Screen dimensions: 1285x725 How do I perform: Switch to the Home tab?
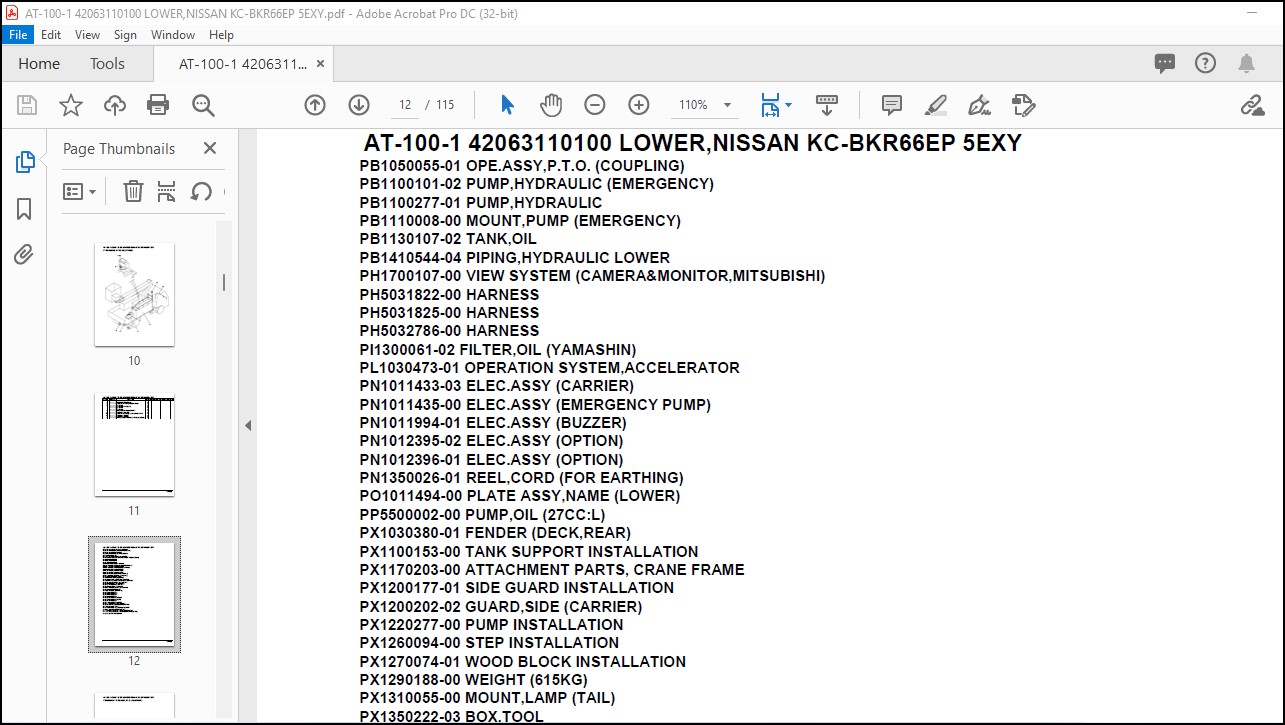pyautogui.click(x=39, y=63)
